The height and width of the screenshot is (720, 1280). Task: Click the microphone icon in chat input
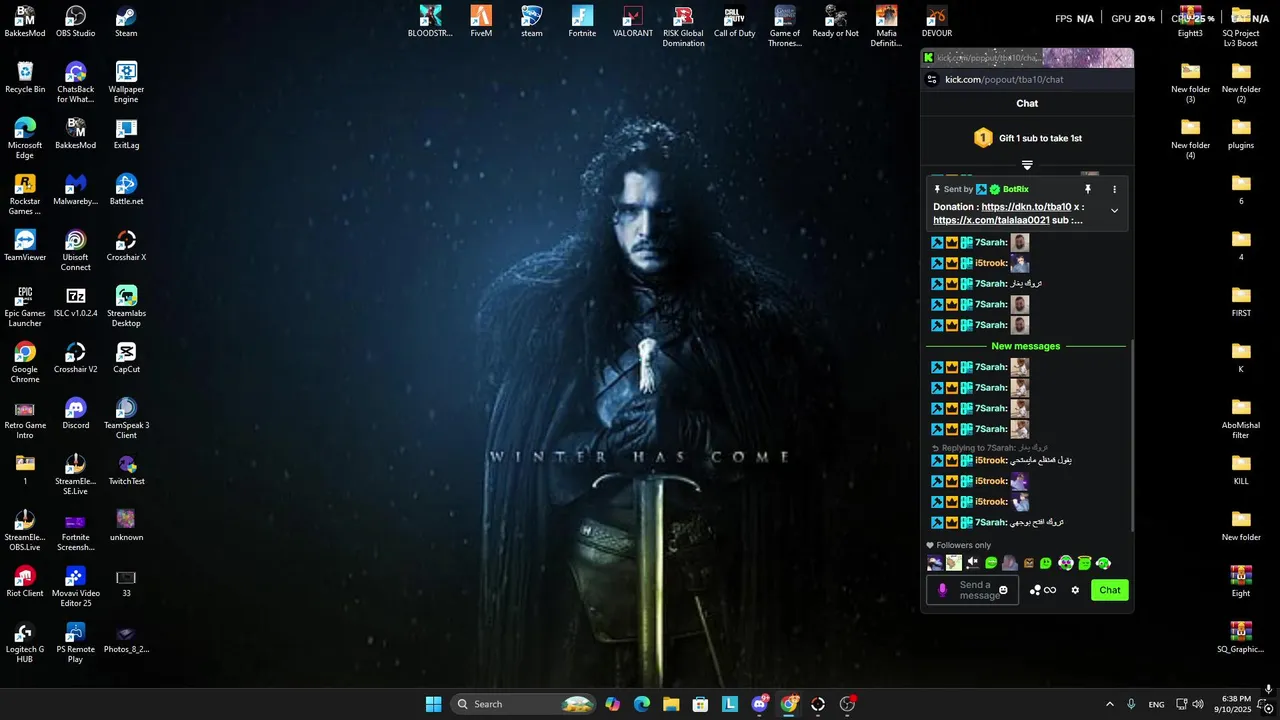942,590
